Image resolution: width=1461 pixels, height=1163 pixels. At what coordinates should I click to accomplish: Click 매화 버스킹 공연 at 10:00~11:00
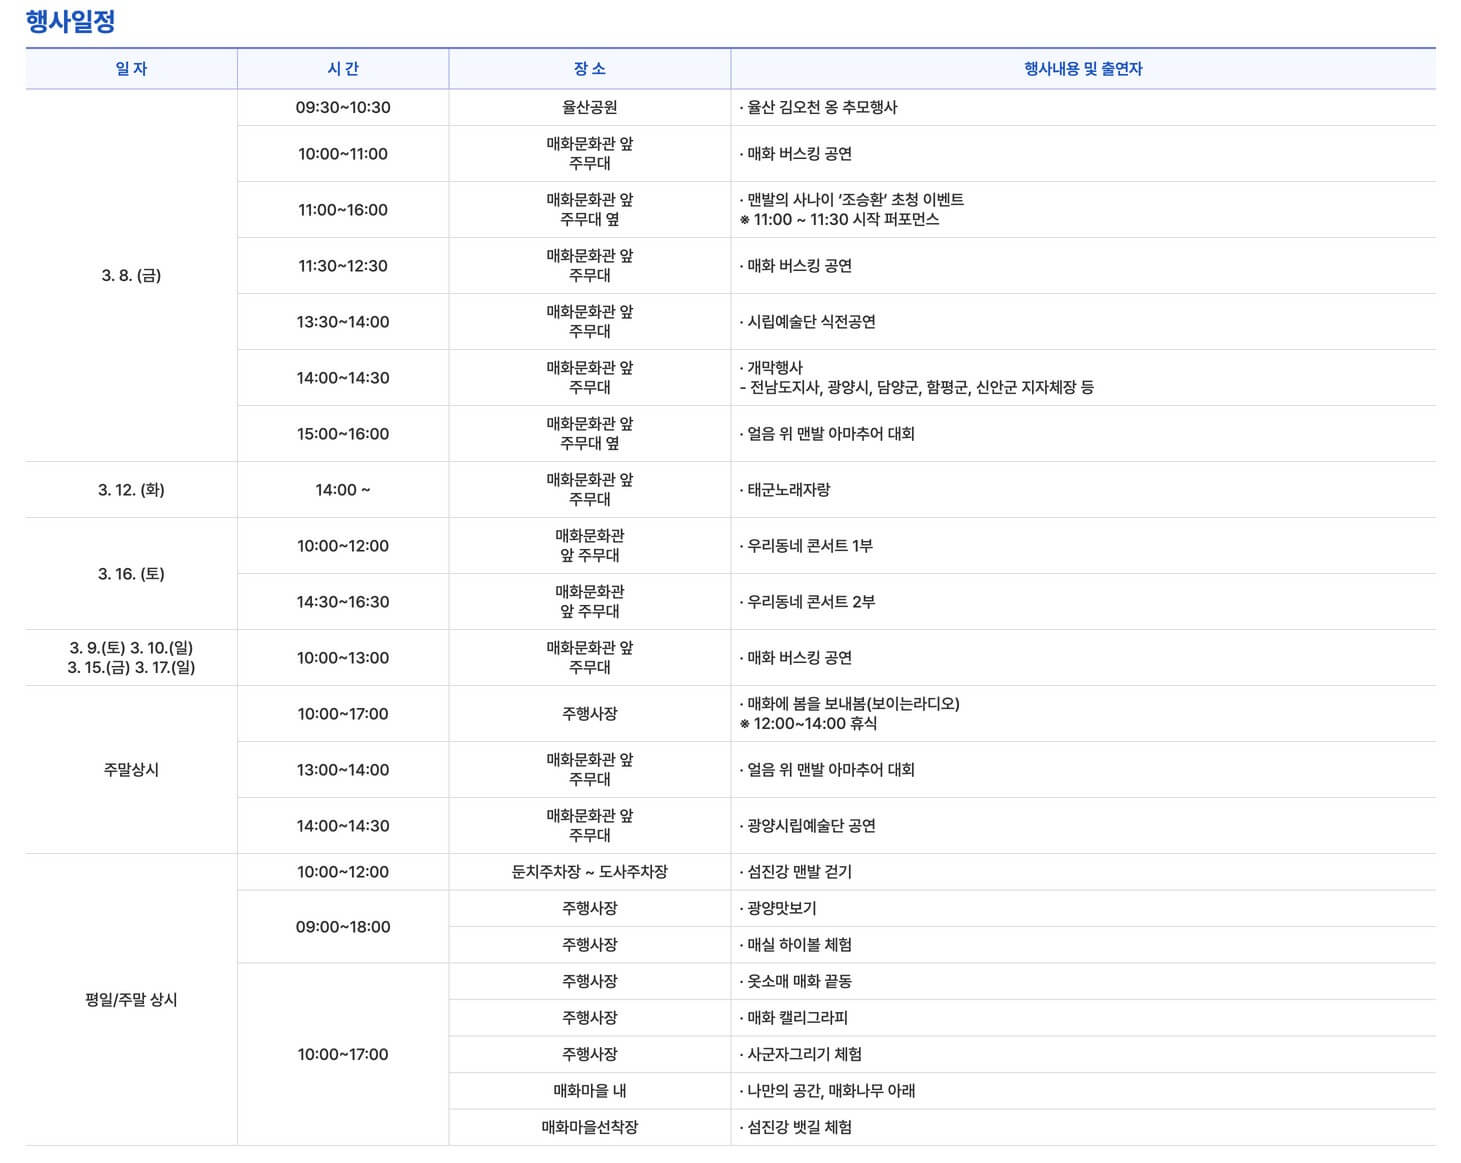[796, 154]
